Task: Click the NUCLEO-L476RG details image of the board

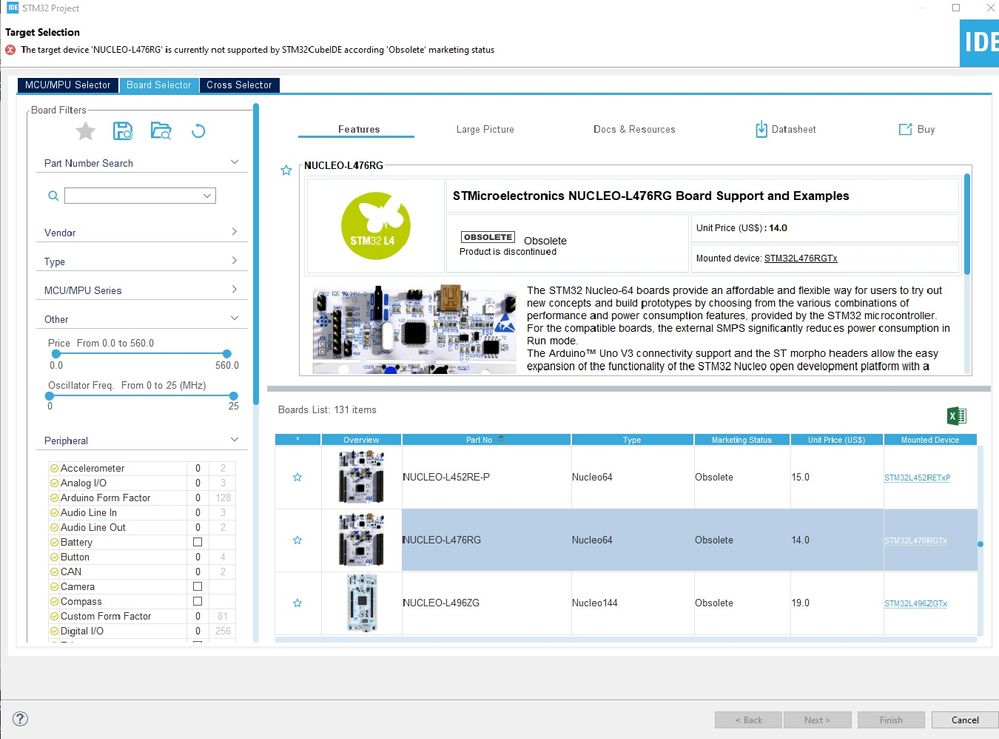Action: tap(414, 329)
